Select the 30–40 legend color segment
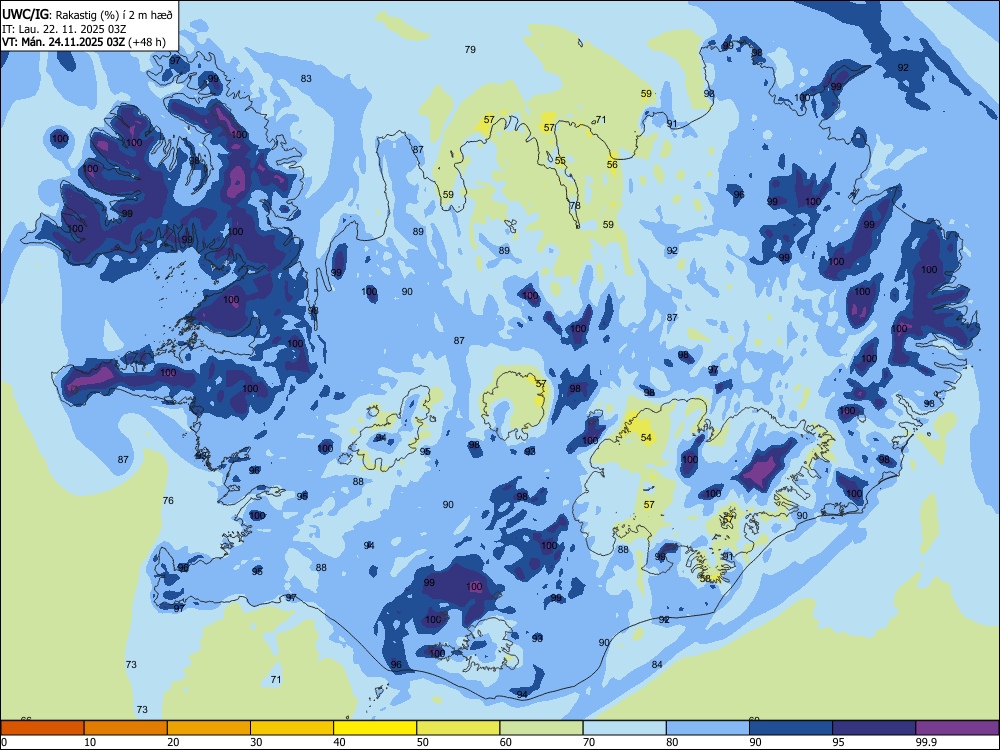This screenshot has width=1000, height=750. click(292, 728)
